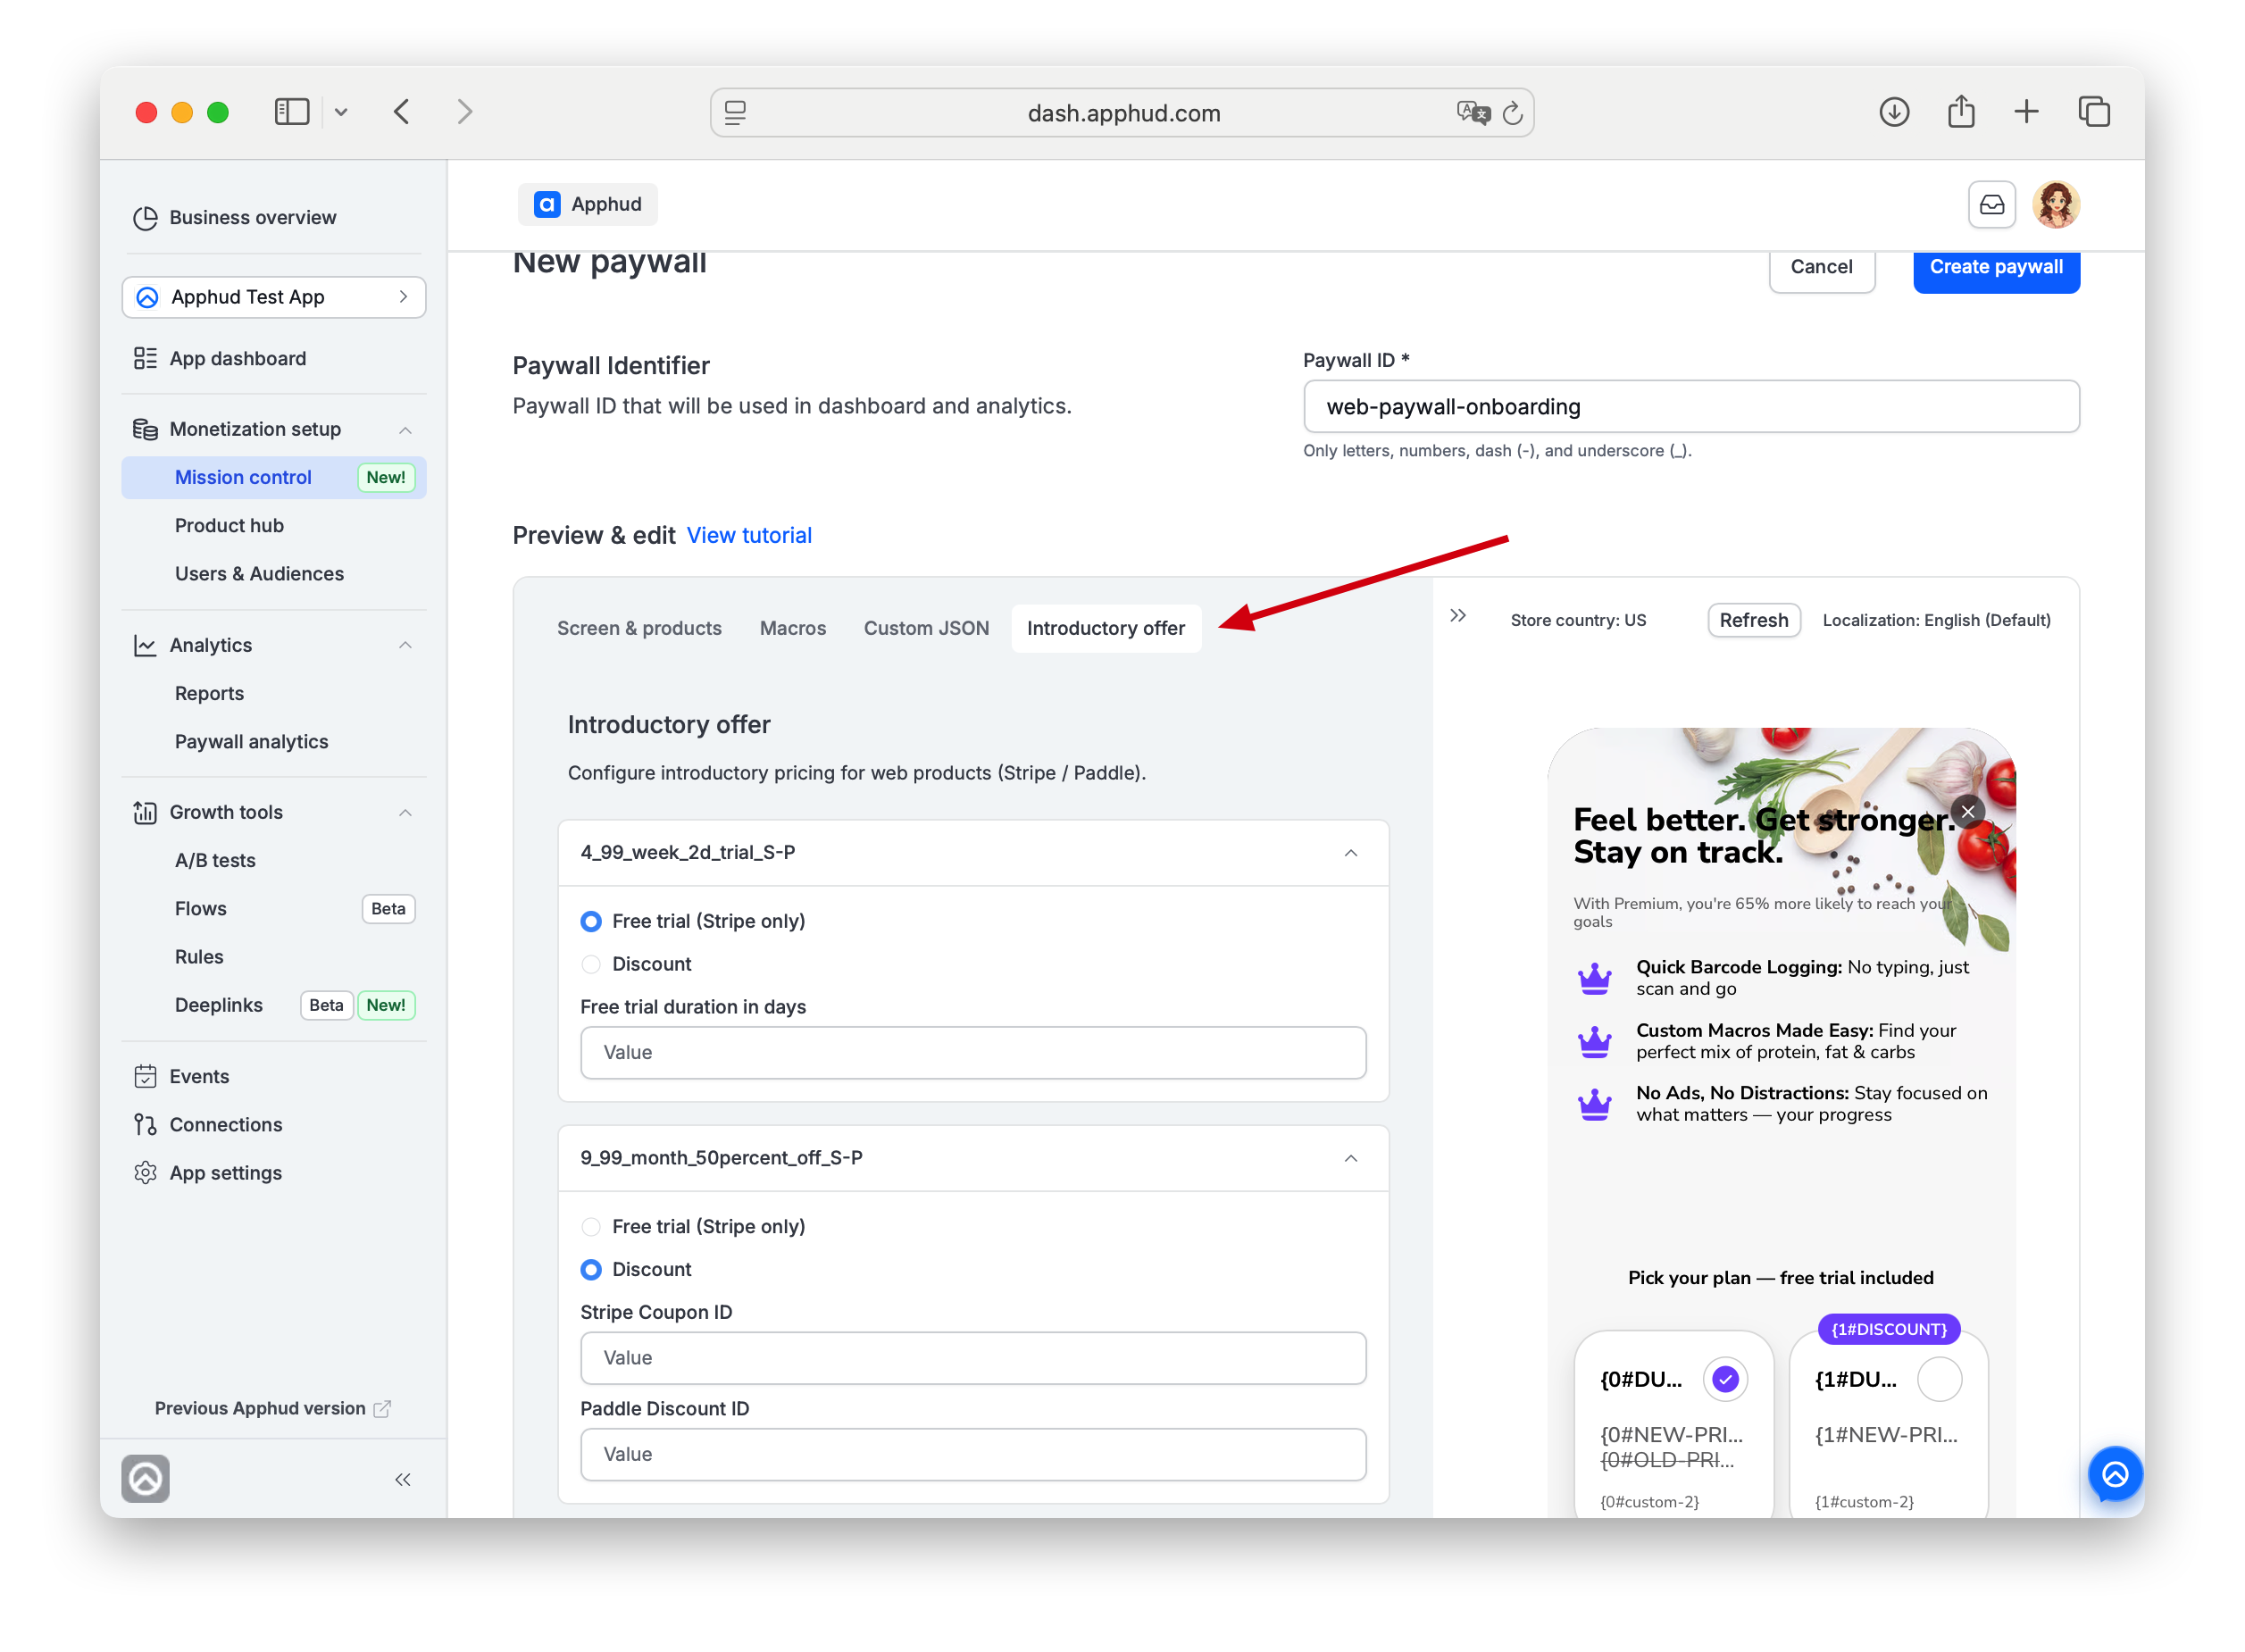Select Free trial for 9_99_month product
This screenshot has width=2245, height=1652.
pyautogui.click(x=591, y=1226)
